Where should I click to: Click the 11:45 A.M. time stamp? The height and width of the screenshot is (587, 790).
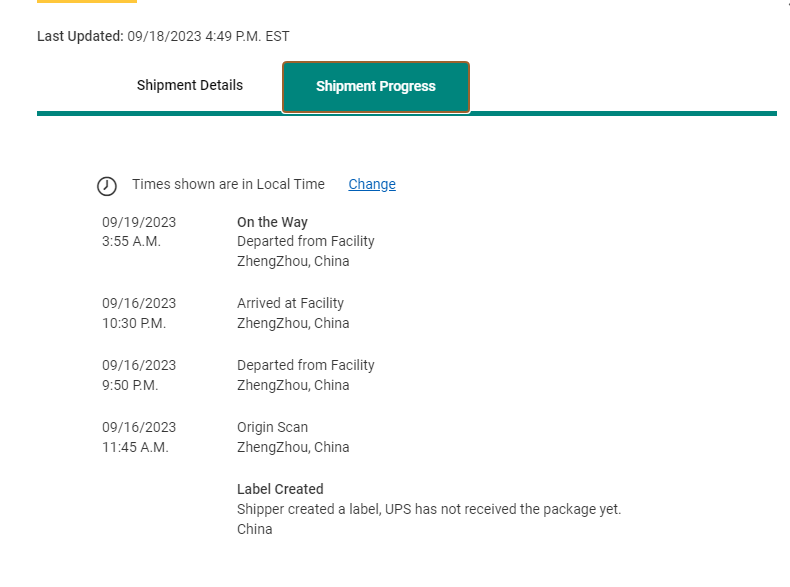tap(135, 447)
